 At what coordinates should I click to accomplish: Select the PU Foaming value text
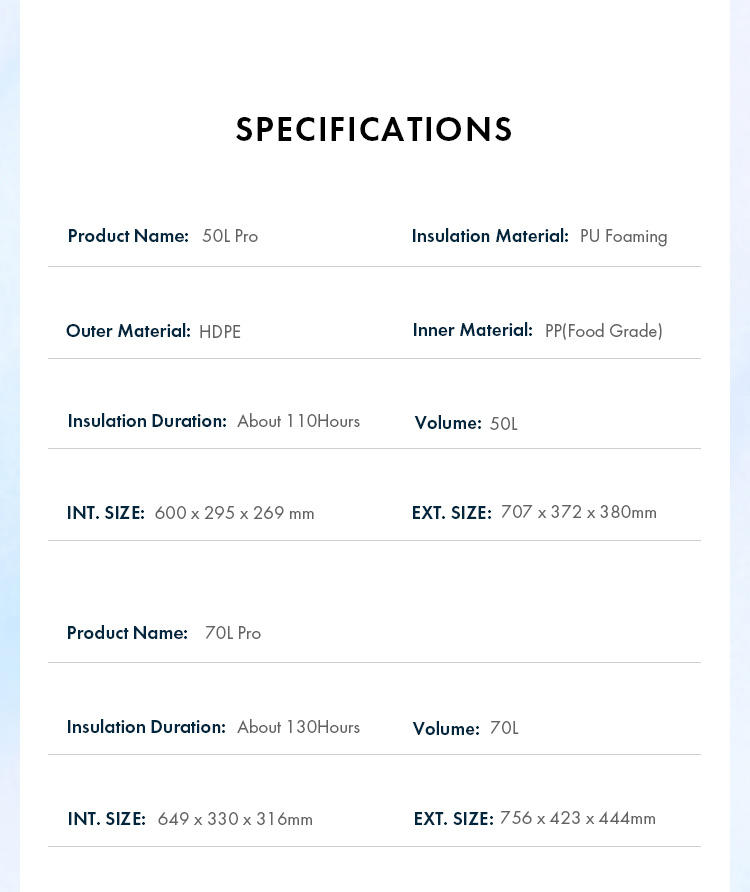(x=623, y=236)
